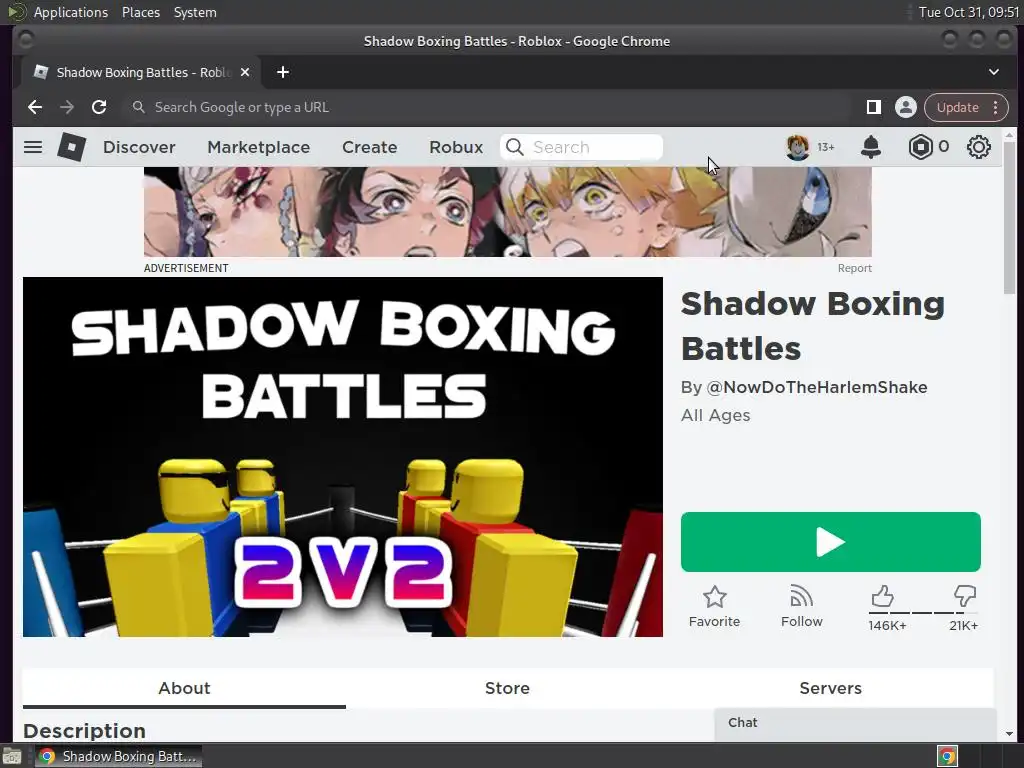Open the Roblox hamburger navigation menu
The height and width of the screenshot is (768, 1024).
[x=33, y=147]
